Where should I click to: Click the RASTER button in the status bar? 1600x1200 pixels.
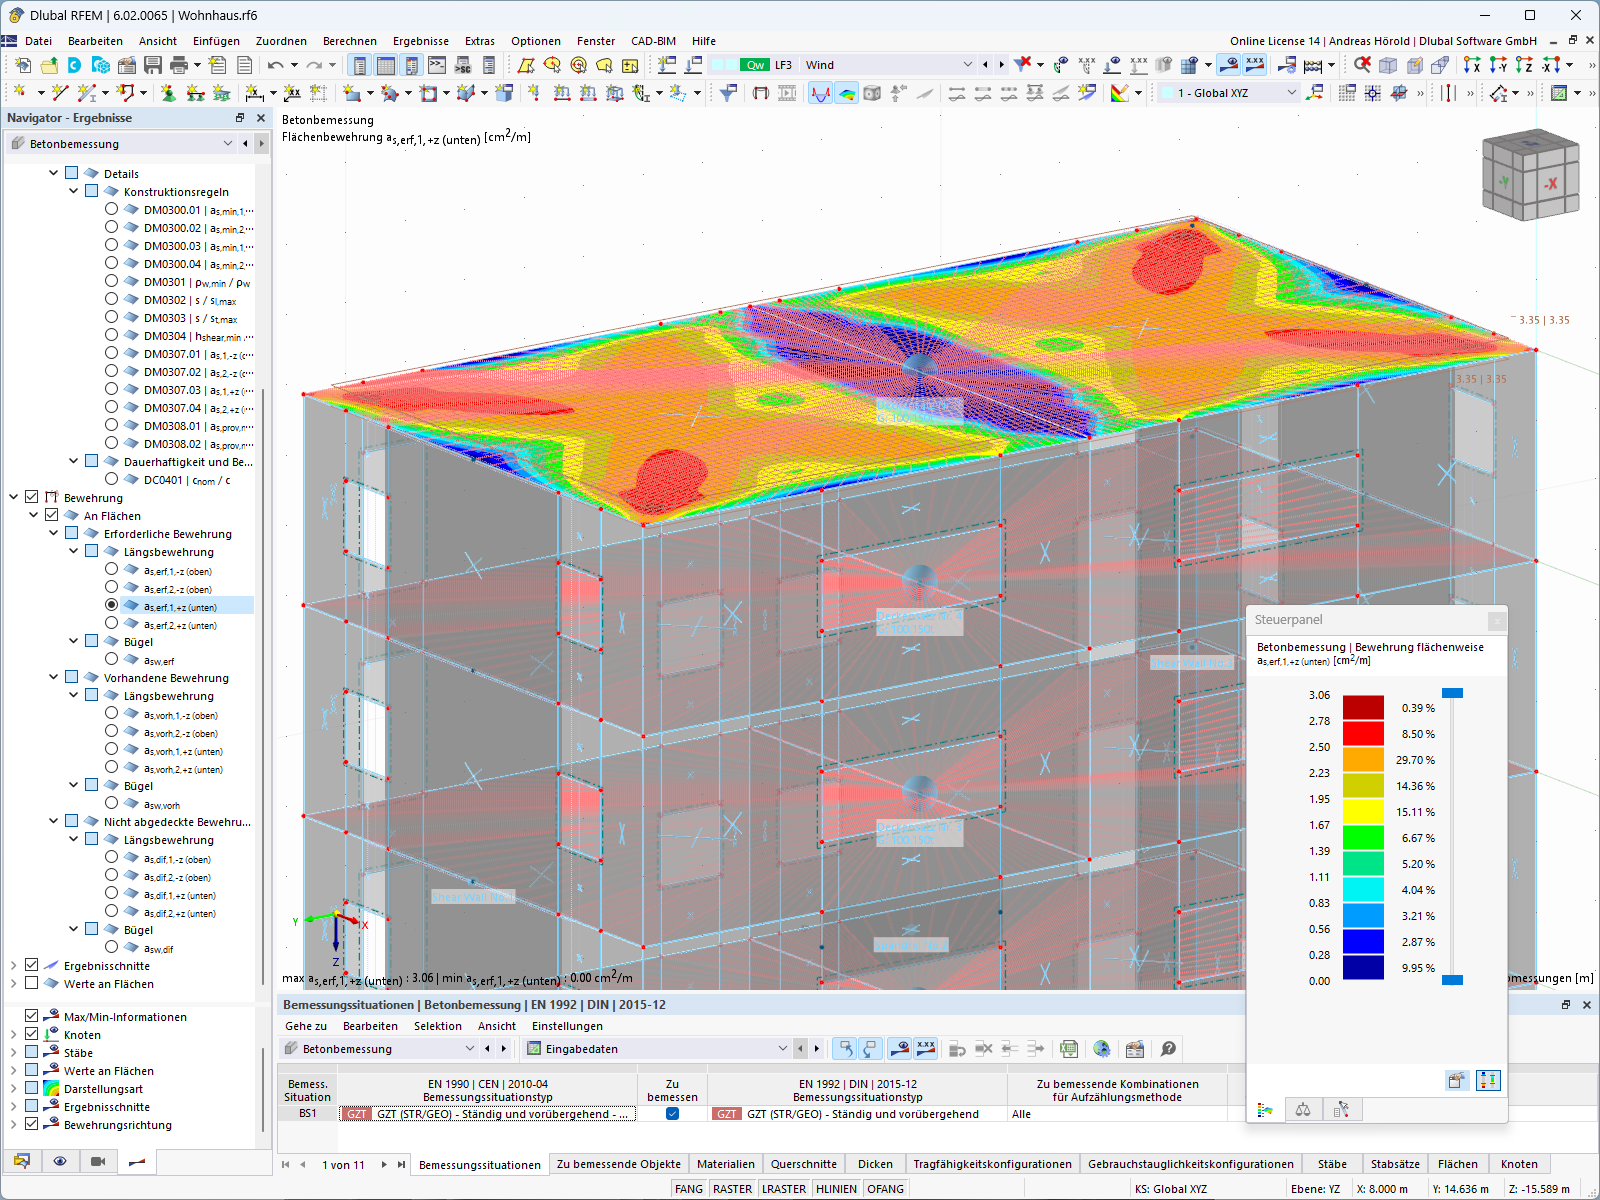tap(732, 1189)
